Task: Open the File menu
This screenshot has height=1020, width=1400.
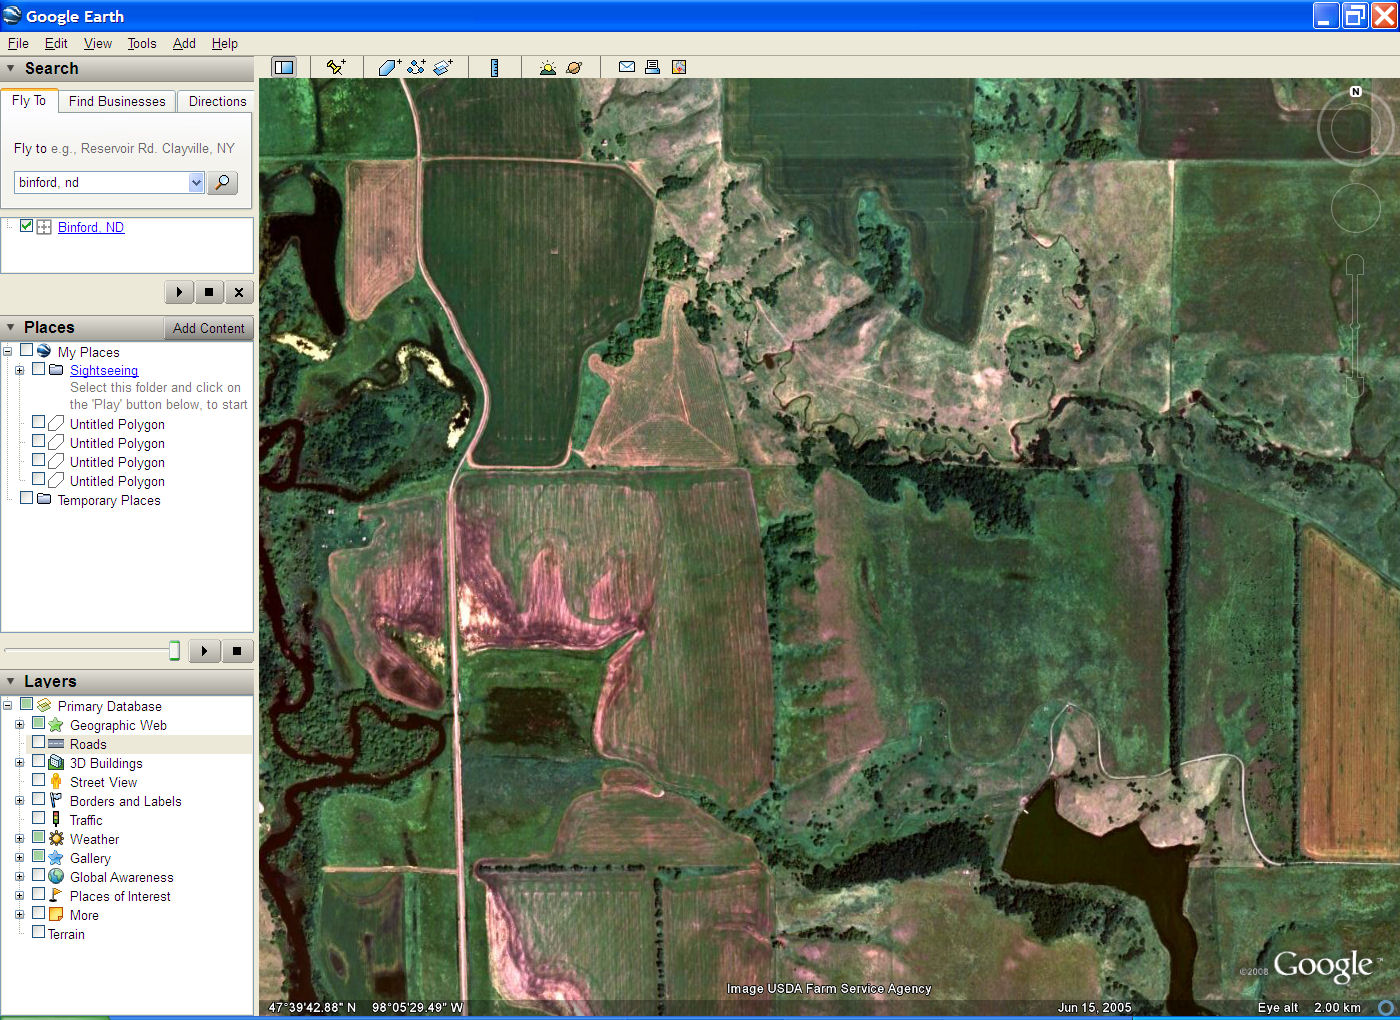Action: click(x=18, y=43)
